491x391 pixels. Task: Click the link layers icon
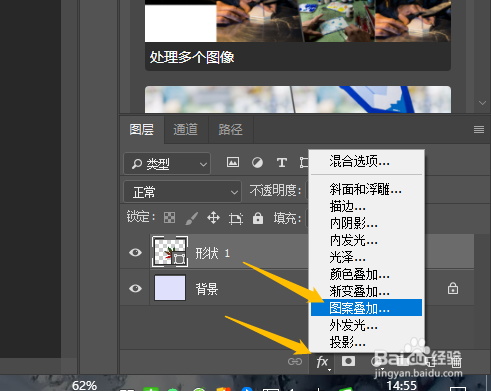click(x=295, y=361)
